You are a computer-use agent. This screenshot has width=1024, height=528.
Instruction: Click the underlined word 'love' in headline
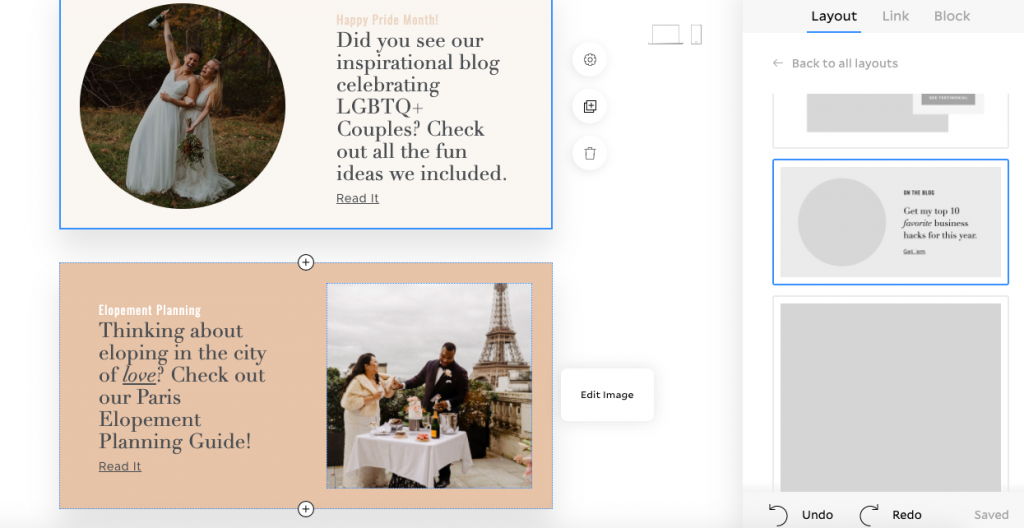[x=139, y=375]
